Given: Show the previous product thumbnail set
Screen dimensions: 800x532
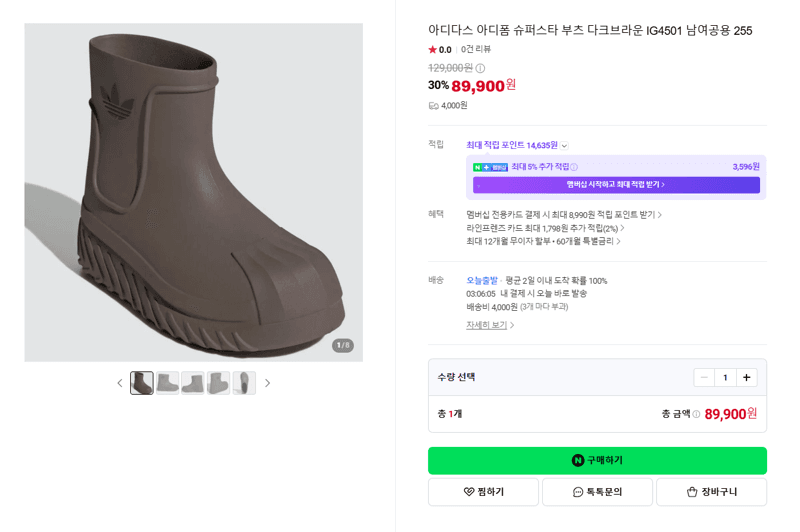Looking at the screenshot, I should coord(120,383).
